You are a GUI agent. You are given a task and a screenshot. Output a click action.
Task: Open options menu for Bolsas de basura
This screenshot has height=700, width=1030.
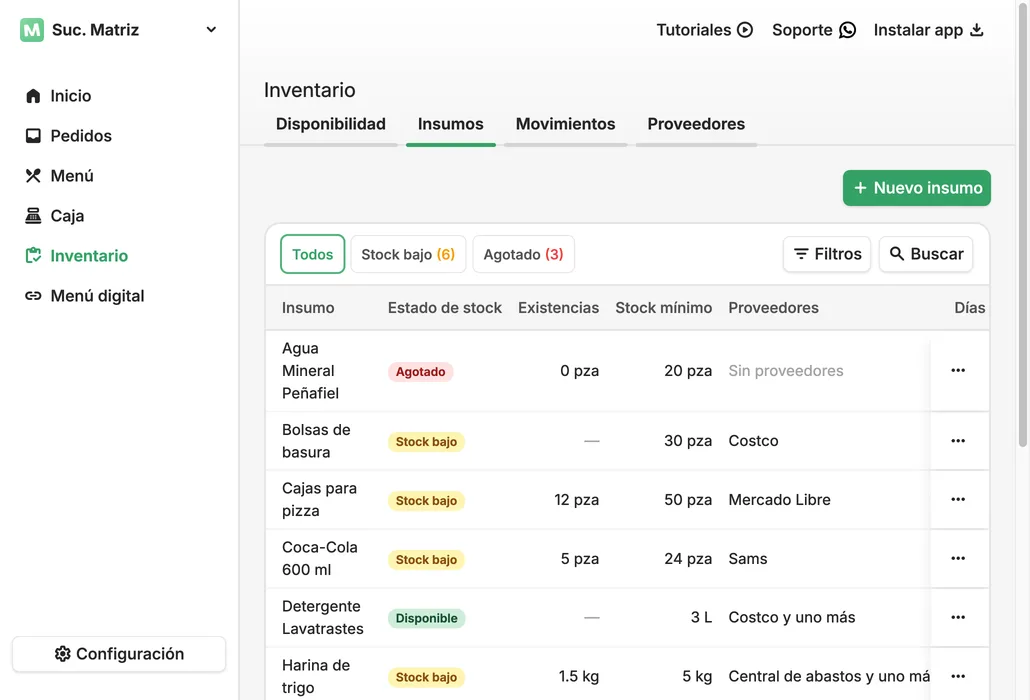[x=958, y=441]
